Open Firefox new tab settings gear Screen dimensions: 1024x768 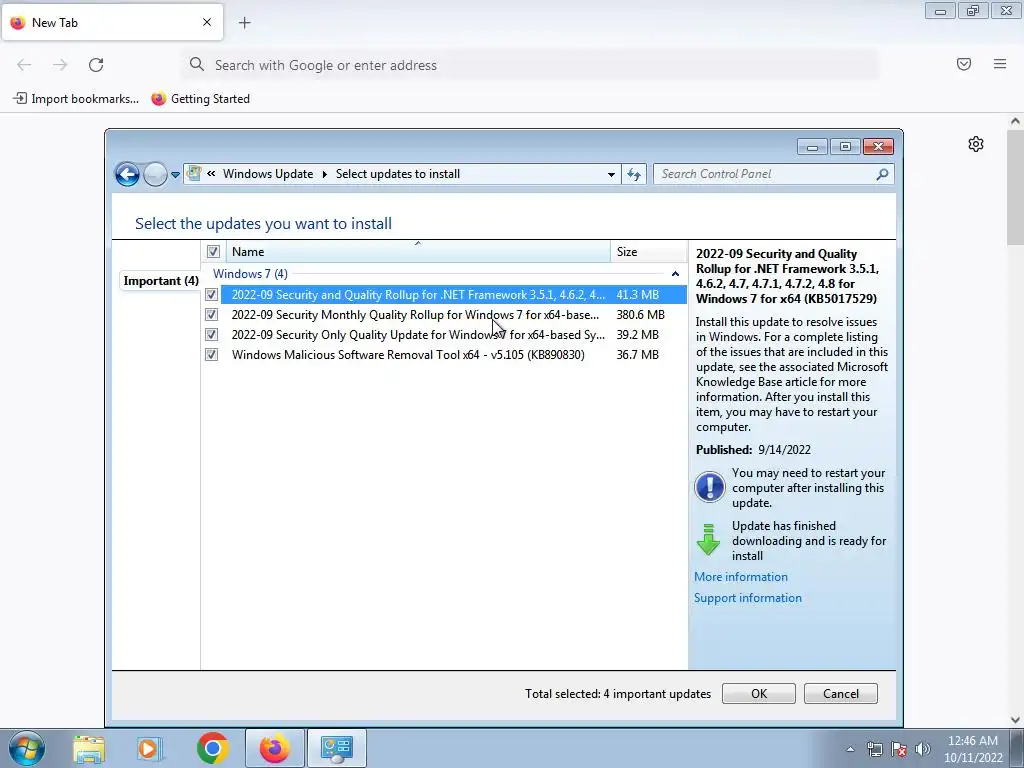[x=976, y=144]
